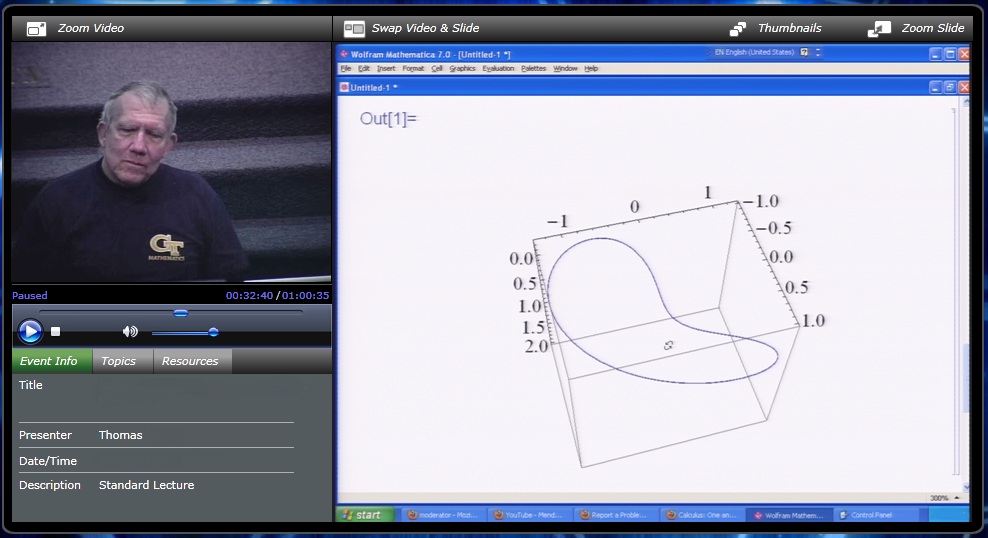Open the Thumbnails view icon
The height and width of the screenshot is (538, 988).
738,28
